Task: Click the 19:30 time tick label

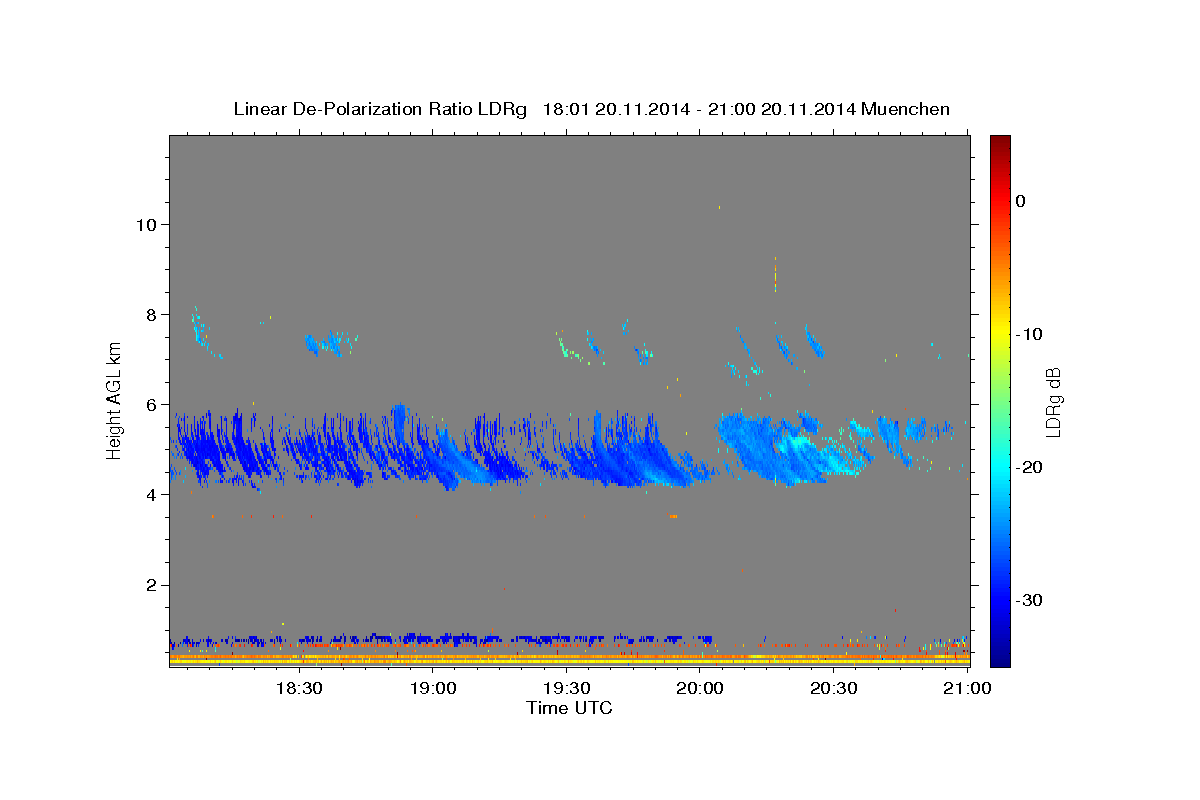Action: coord(566,688)
